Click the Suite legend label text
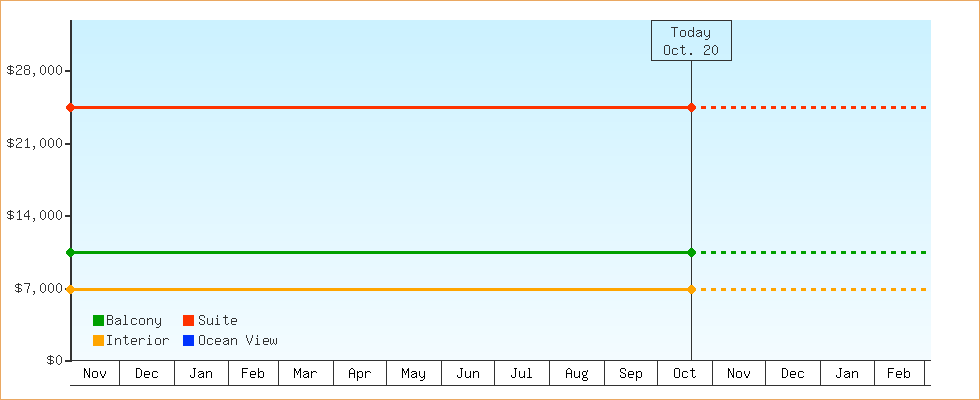Image resolution: width=980 pixels, height=400 pixels. (x=217, y=321)
